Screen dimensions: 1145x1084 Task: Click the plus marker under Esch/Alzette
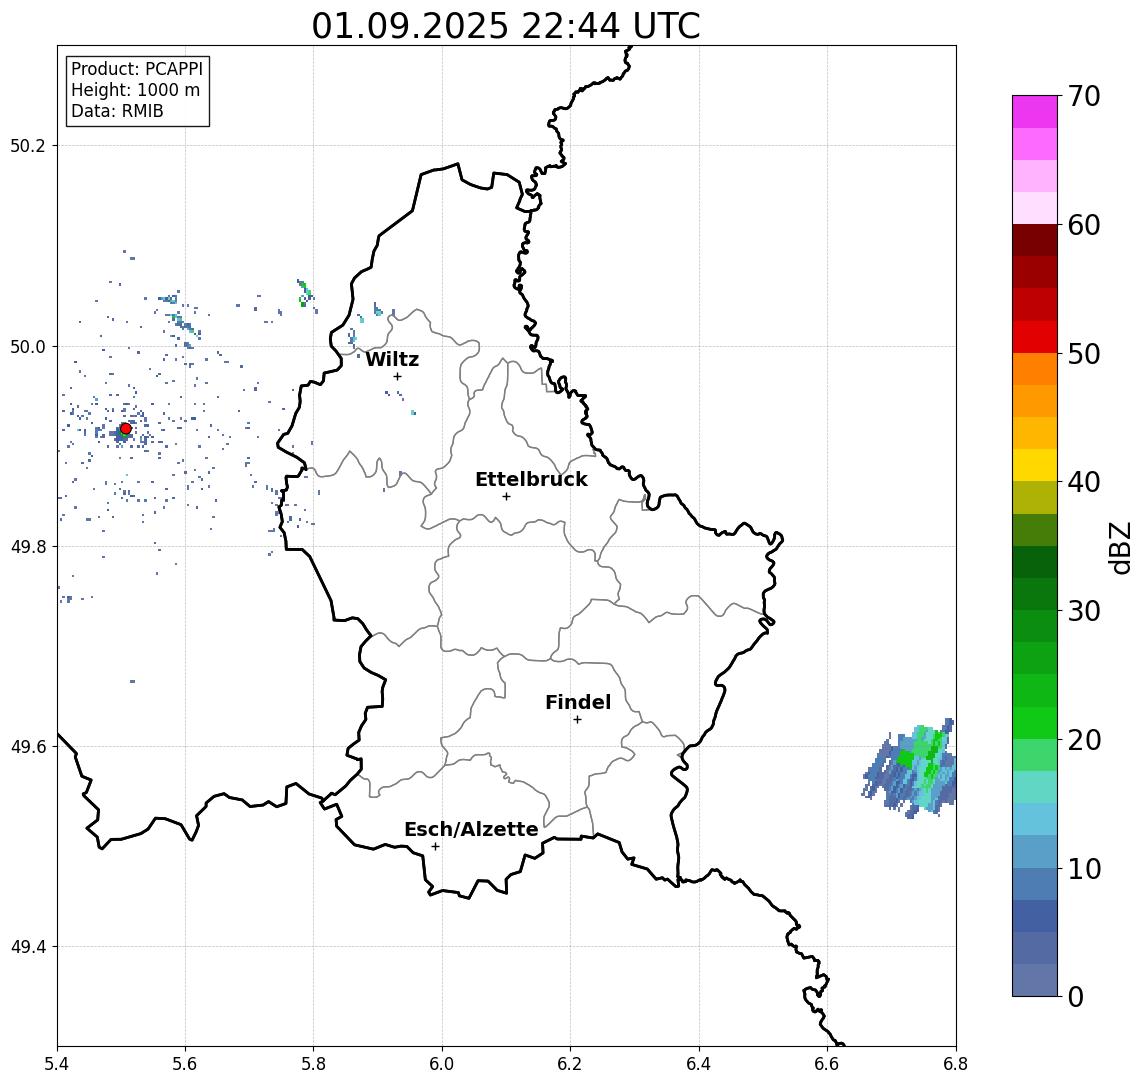435,847
